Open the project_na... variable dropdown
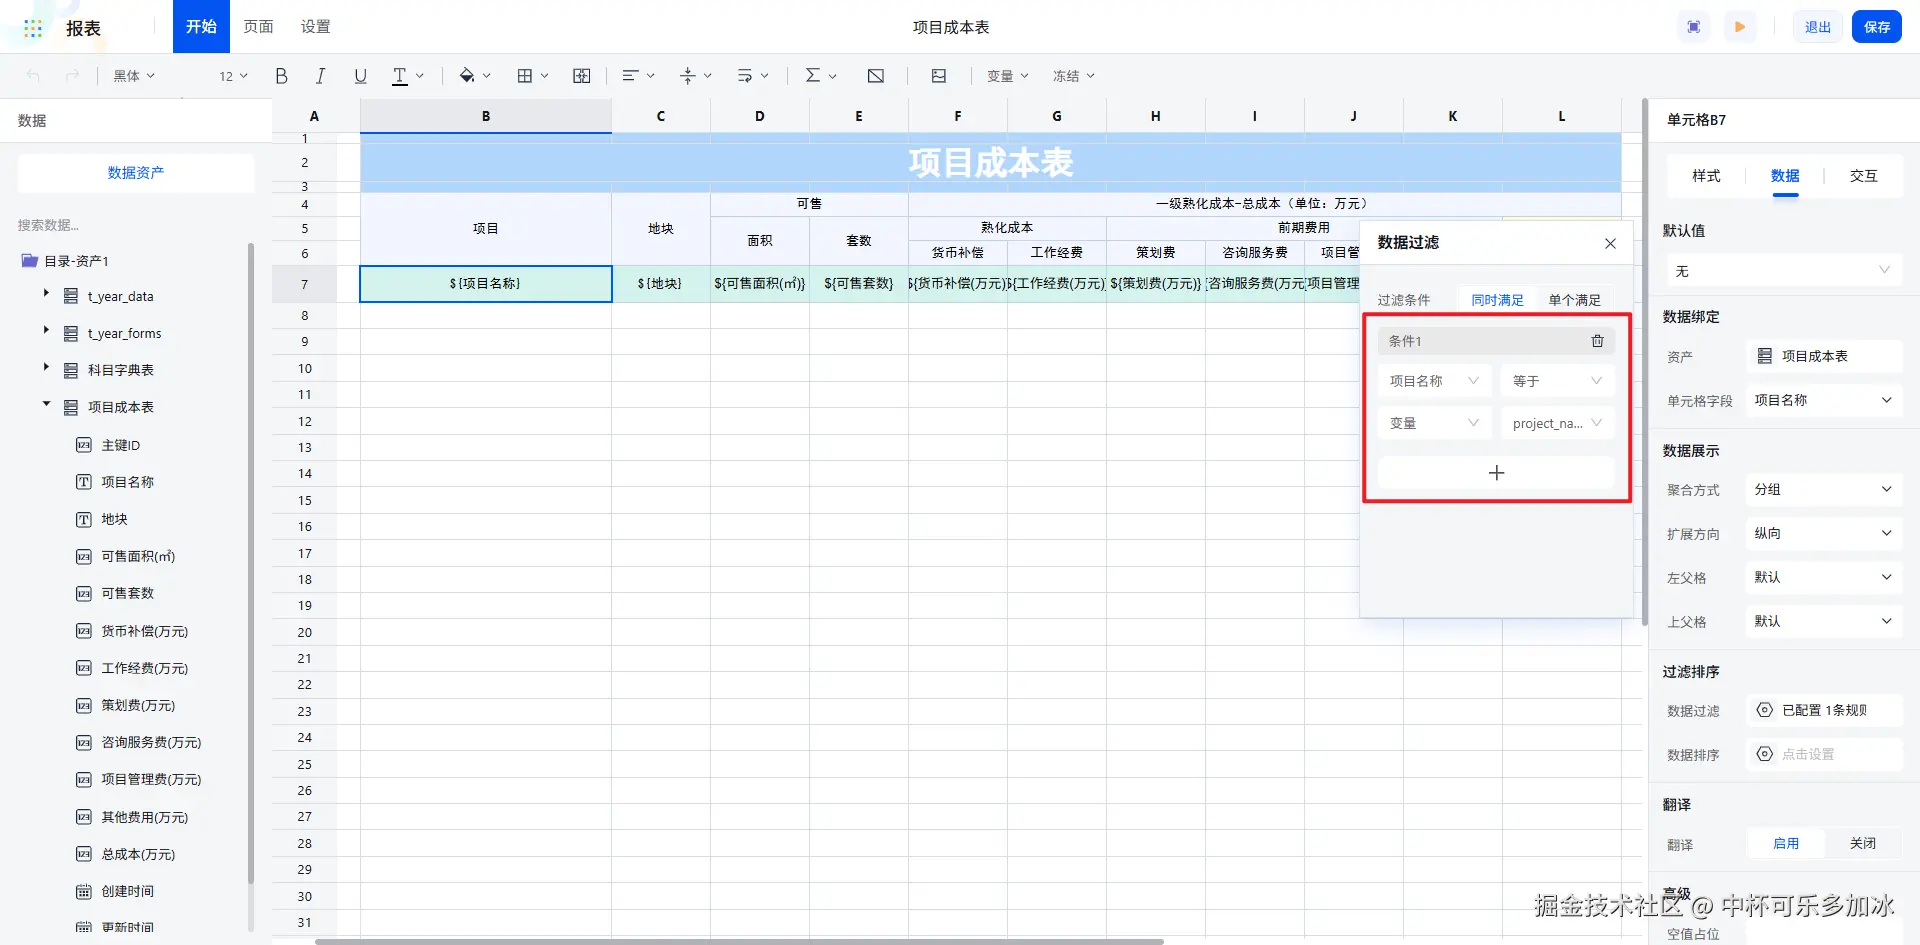This screenshot has height=945, width=1920. coord(1557,423)
